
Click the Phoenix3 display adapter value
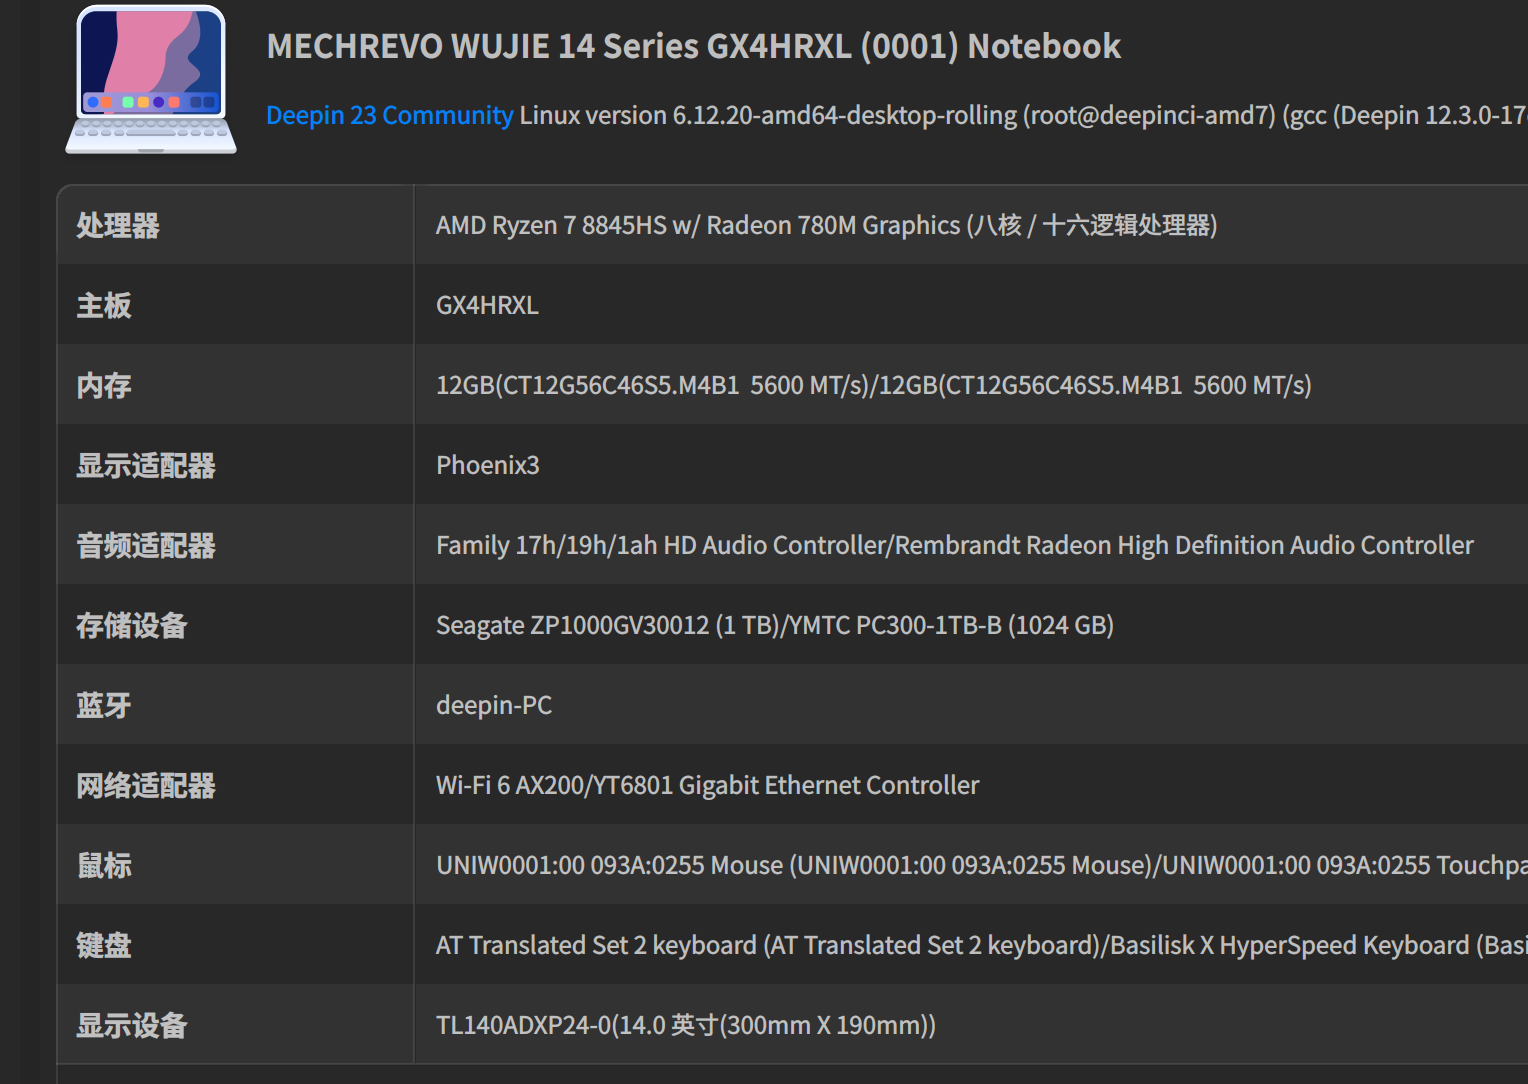coord(487,465)
